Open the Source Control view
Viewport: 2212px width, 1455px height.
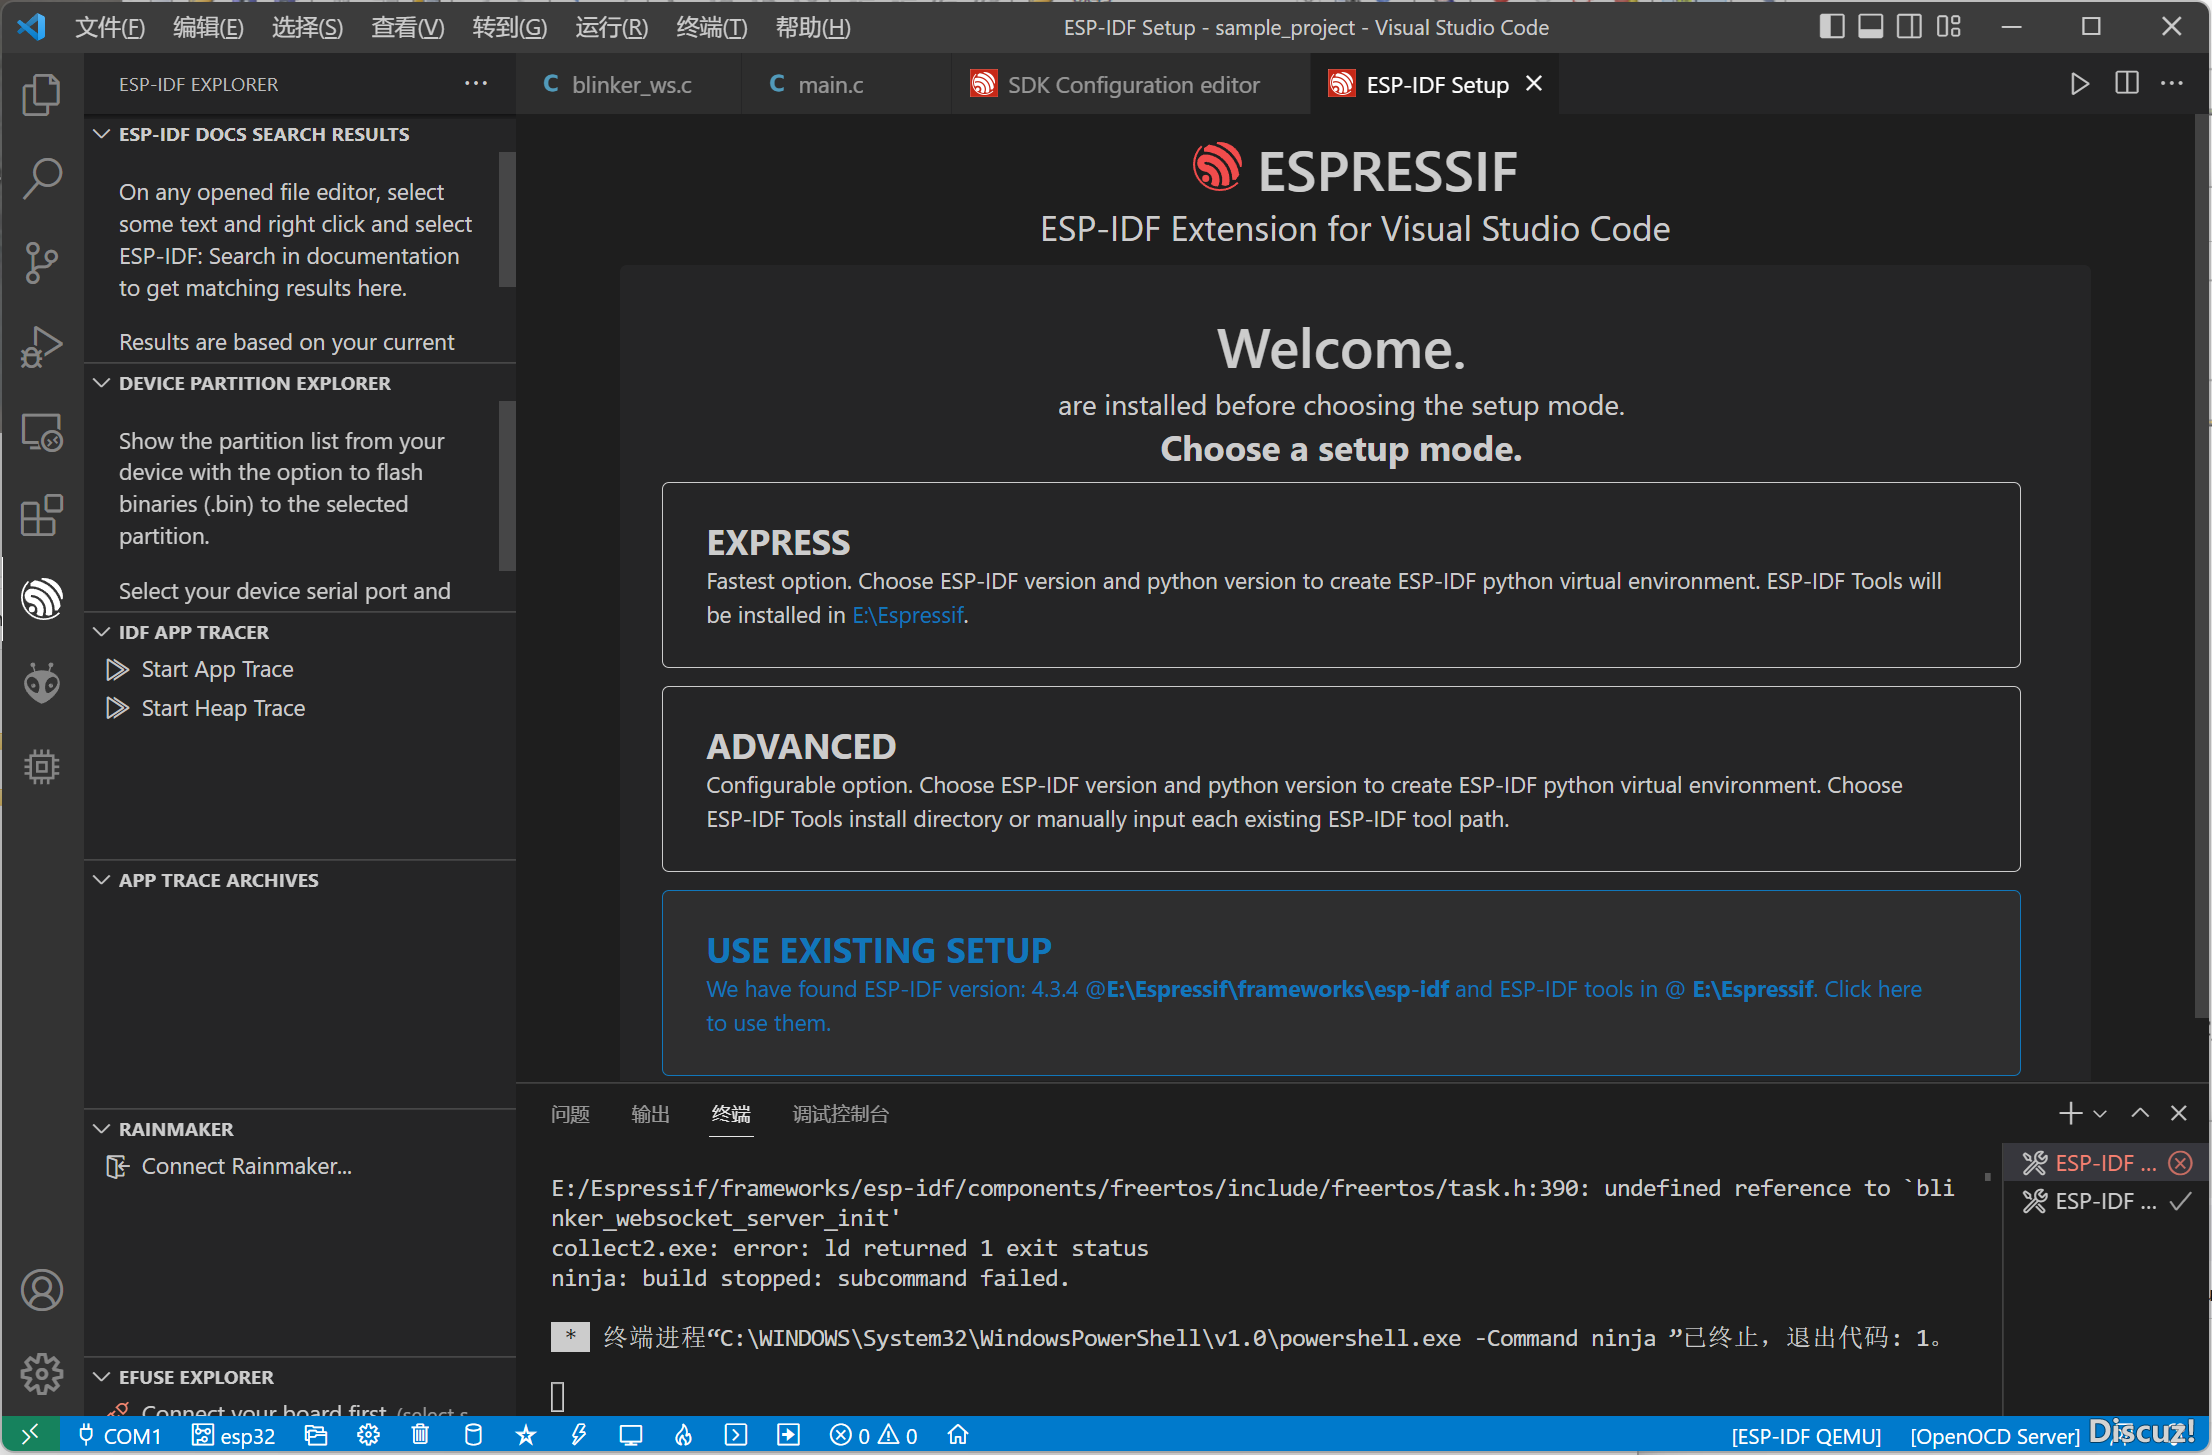tap(42, 262)
